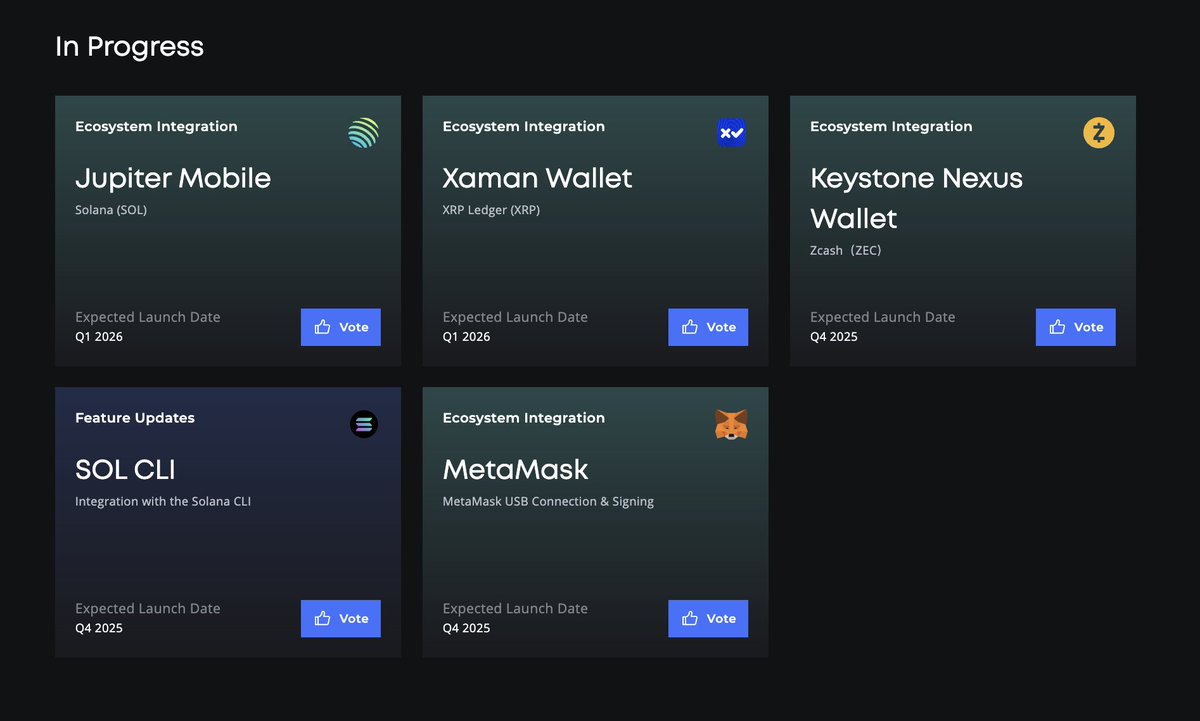
Task: Vote for MetaMask integration
Action: (x=708, y=619)
